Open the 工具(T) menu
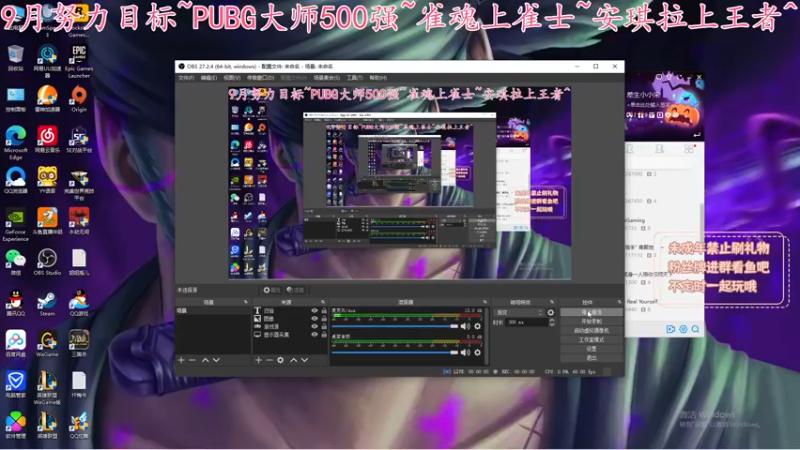The image size is (800, 450). 354,78
